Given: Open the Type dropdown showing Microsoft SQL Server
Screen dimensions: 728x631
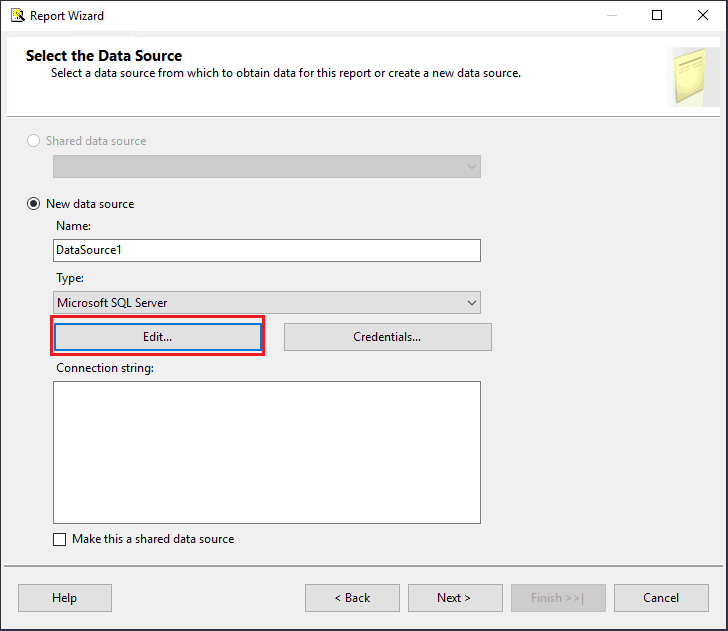Looking at the screenshot, I should tap(267, 303).
